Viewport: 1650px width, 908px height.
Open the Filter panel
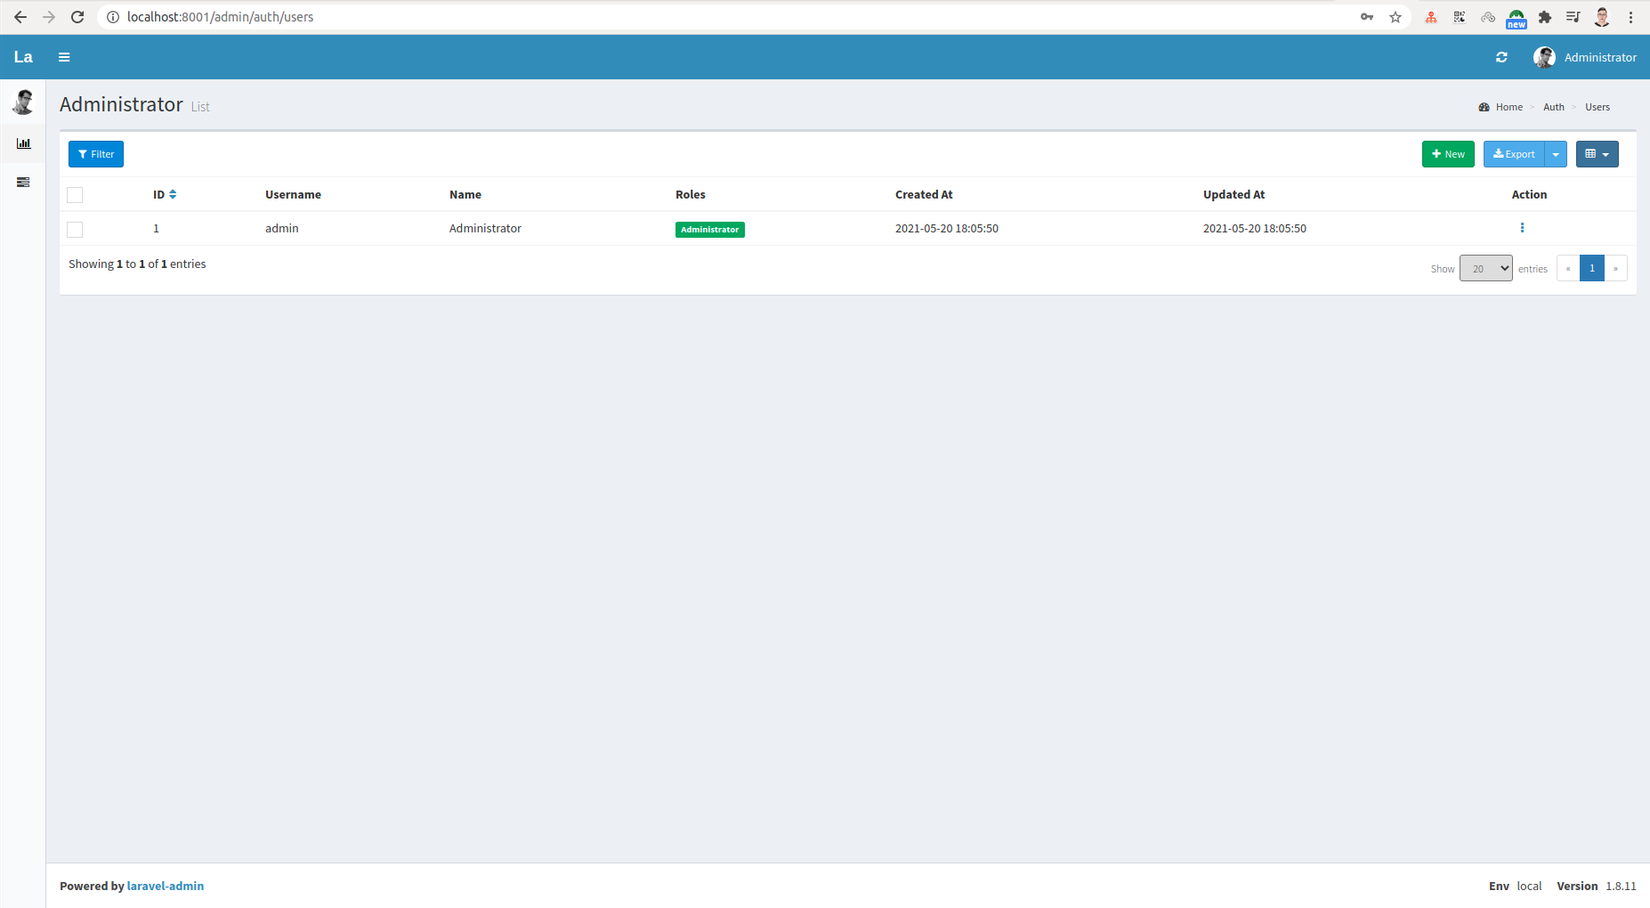tap(96, 154)
